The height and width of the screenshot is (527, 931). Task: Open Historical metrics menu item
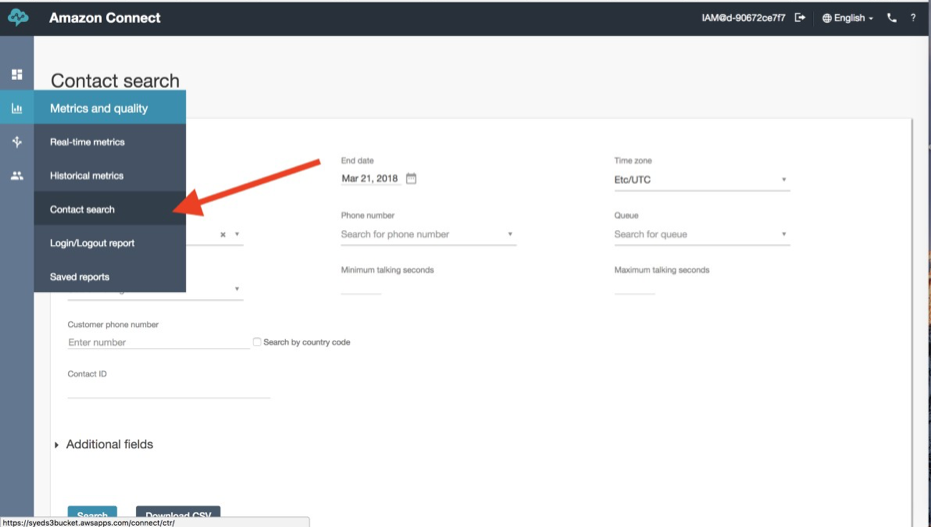point(110,176)
